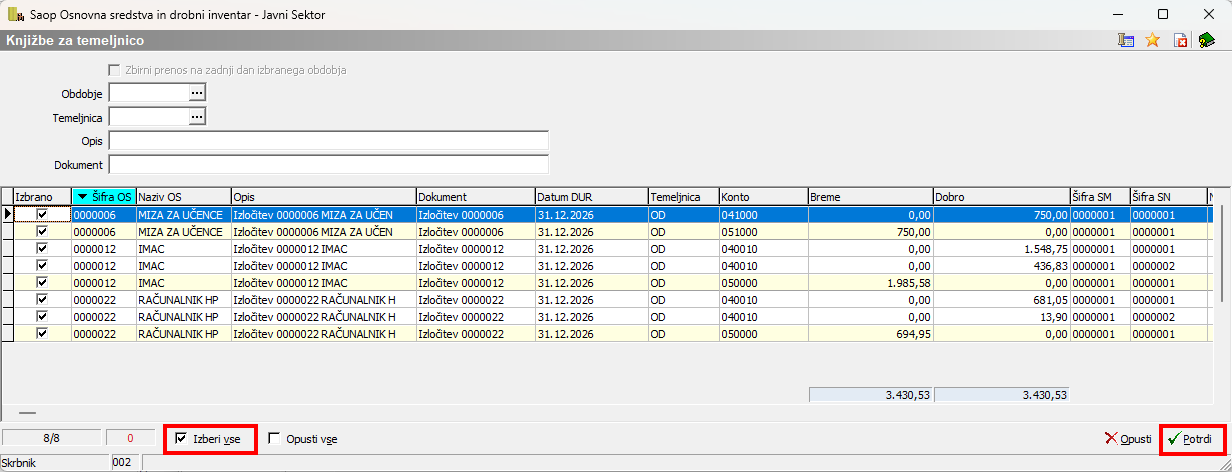Viewport: 1232px width, 472px height.
Task: Click sort arrow in Šifra OS header
Action: (83, 197)
